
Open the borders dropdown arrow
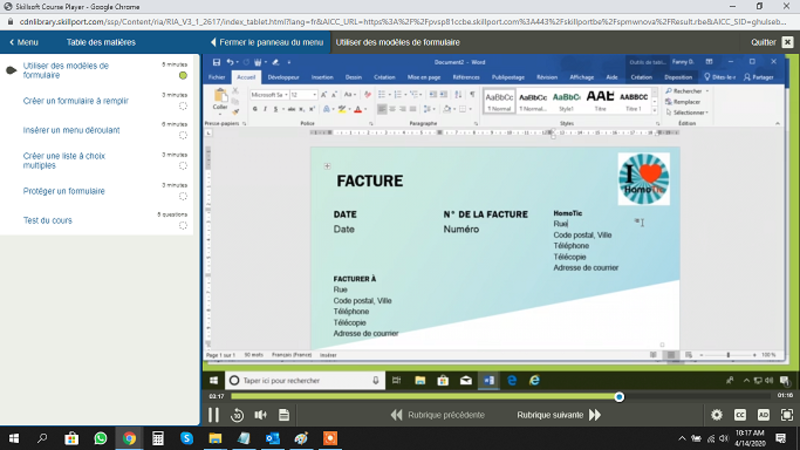(x=470, y=109)
